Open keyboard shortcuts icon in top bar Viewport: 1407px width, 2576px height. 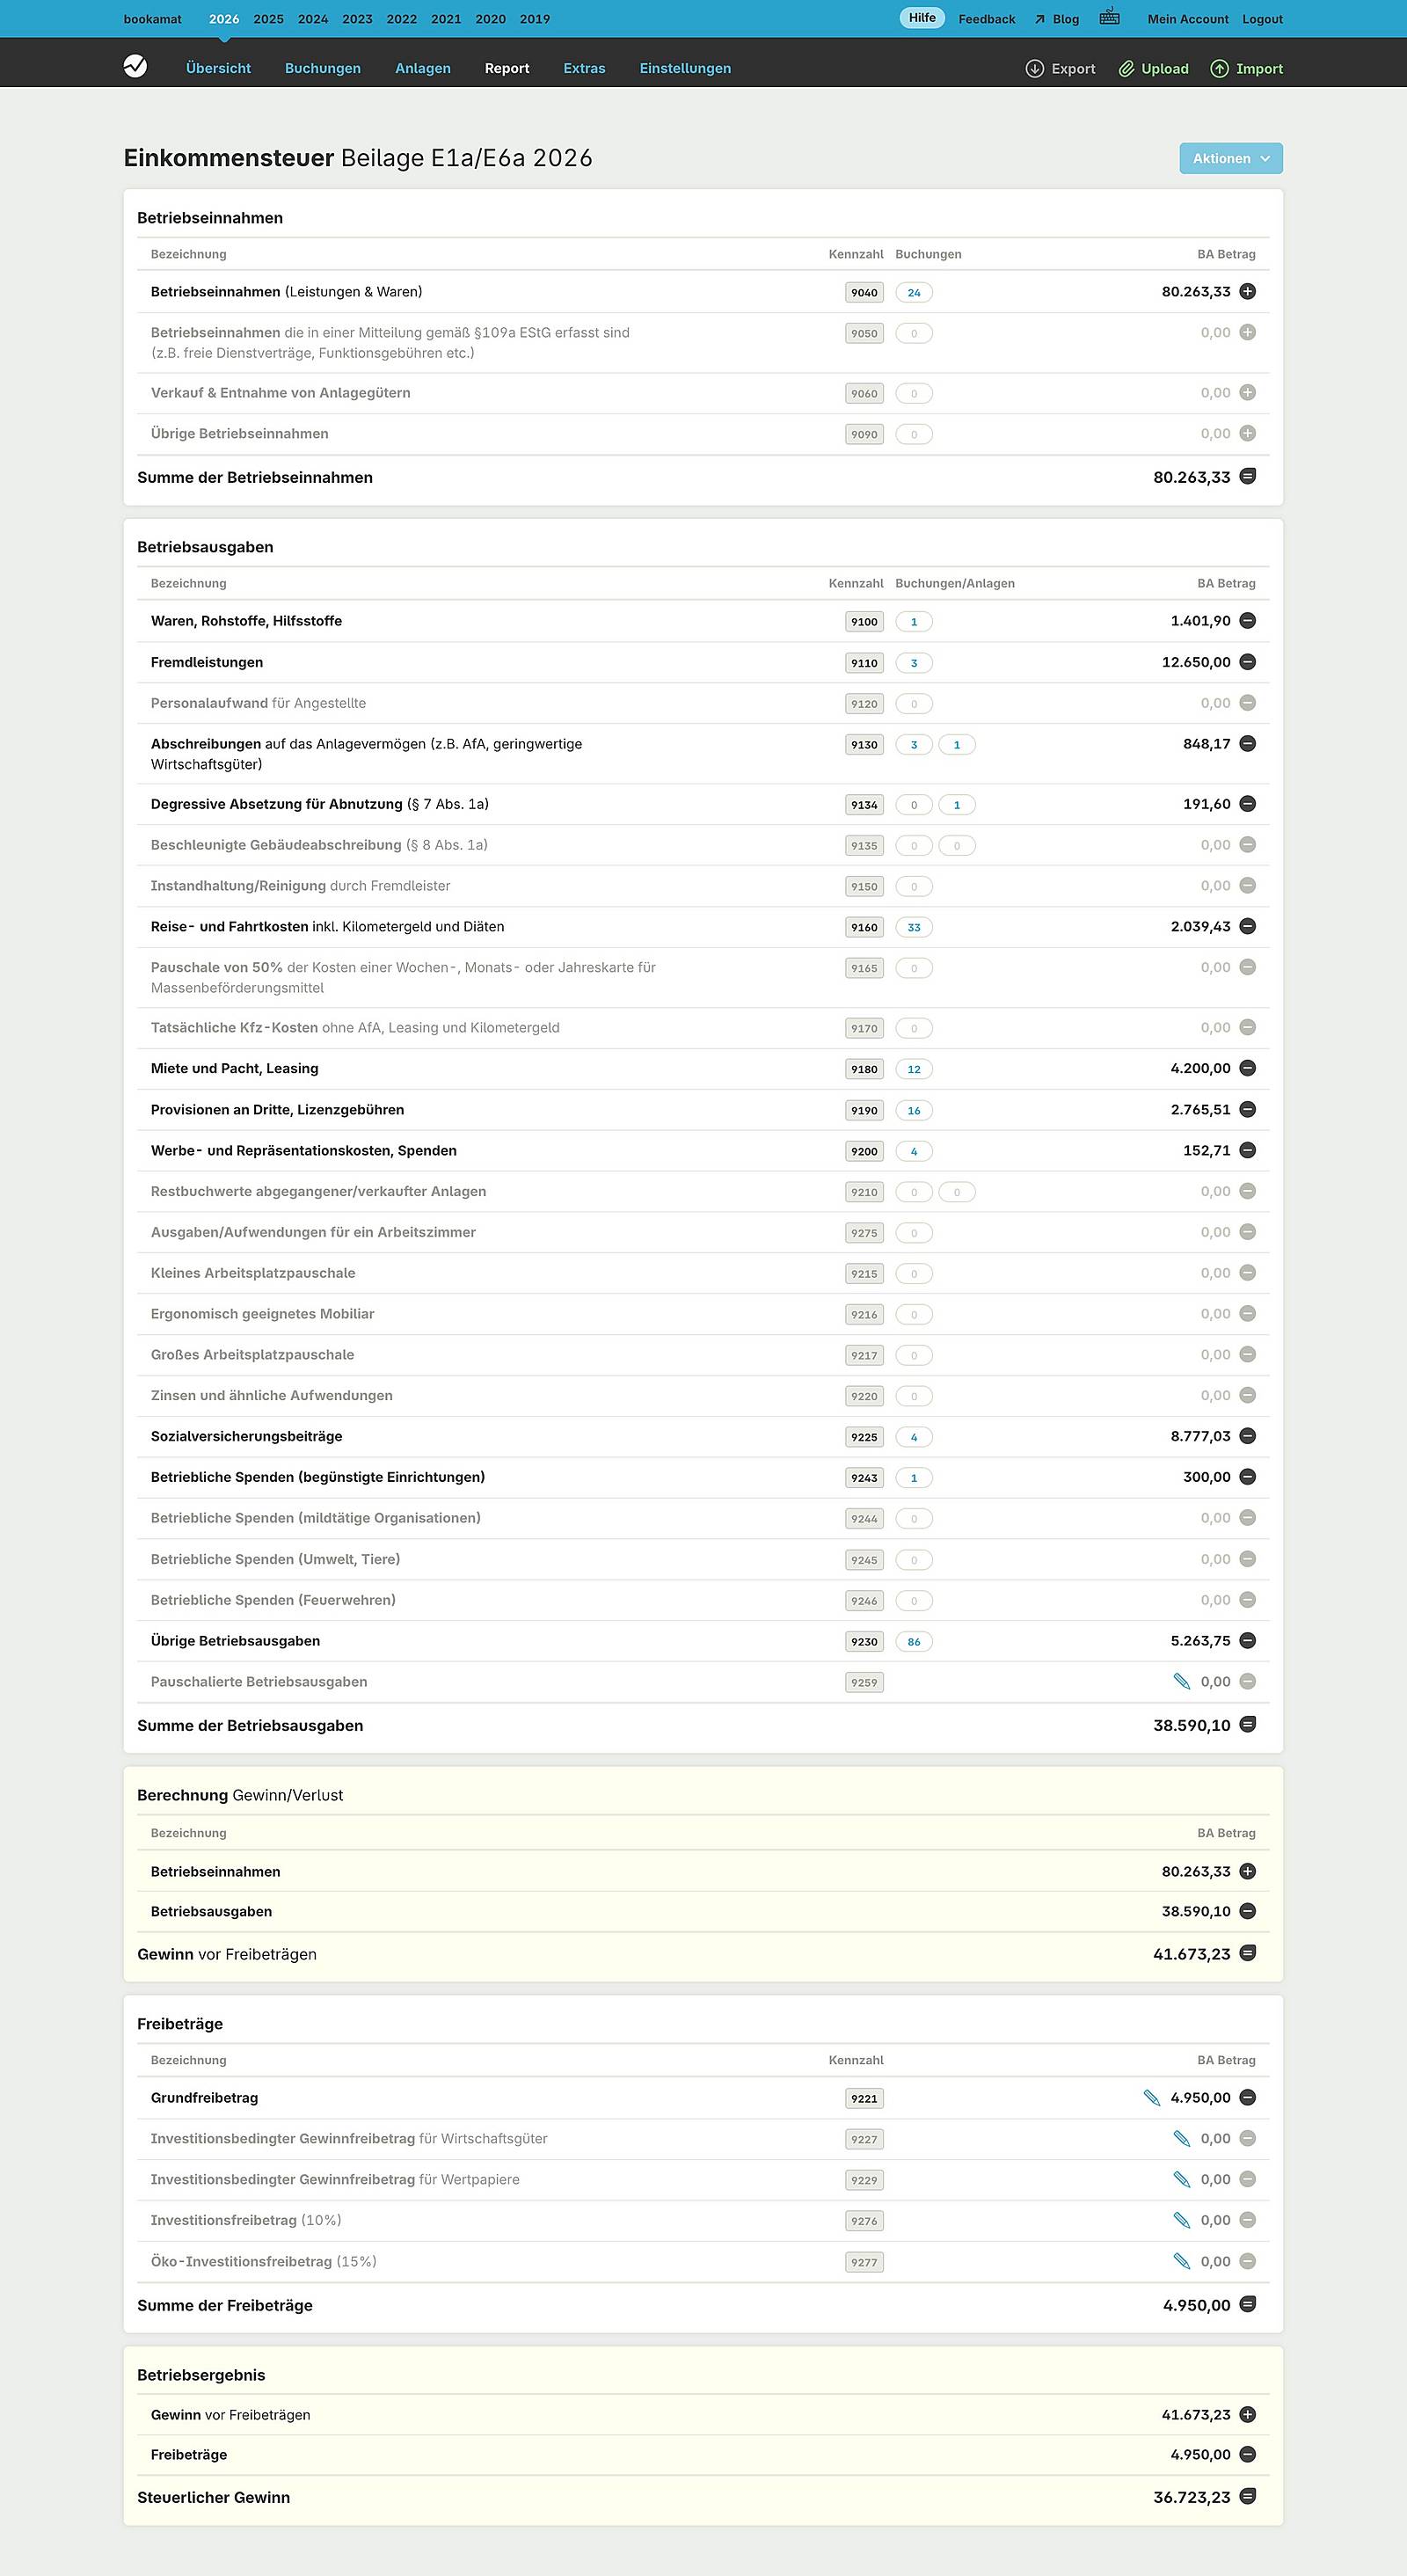(1109, 18)
